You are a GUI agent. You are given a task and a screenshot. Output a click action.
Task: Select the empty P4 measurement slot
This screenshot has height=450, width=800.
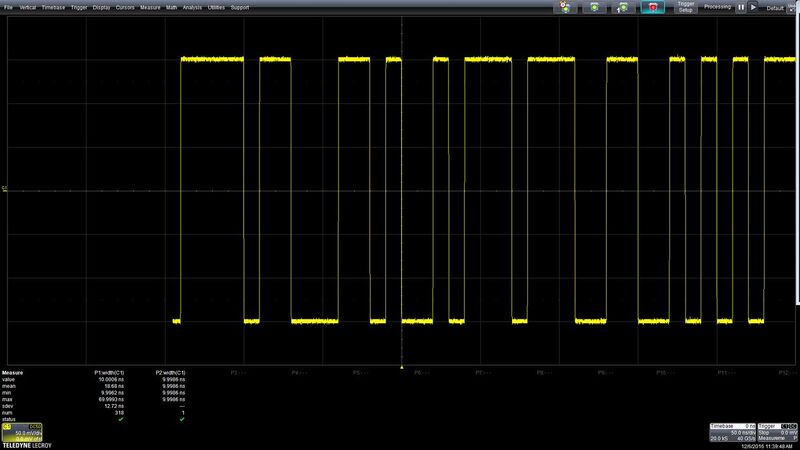(299, 373)
